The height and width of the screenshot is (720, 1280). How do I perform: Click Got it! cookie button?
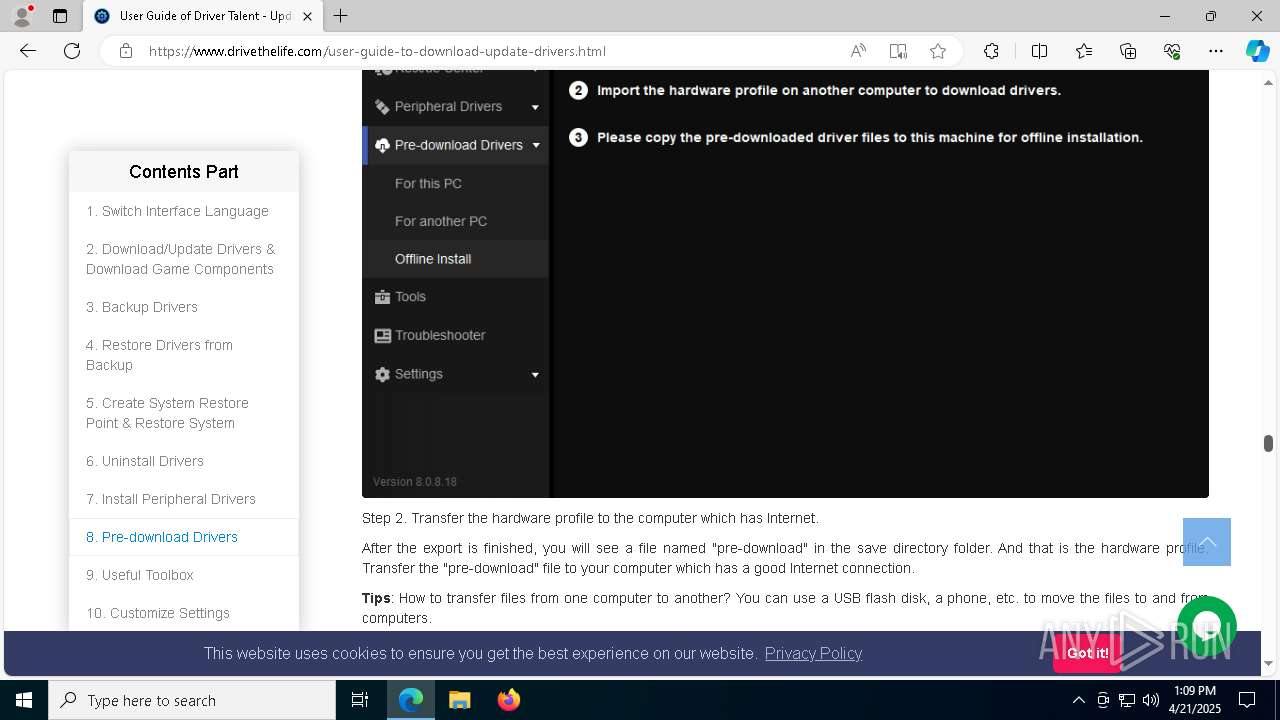point(1087,653)
